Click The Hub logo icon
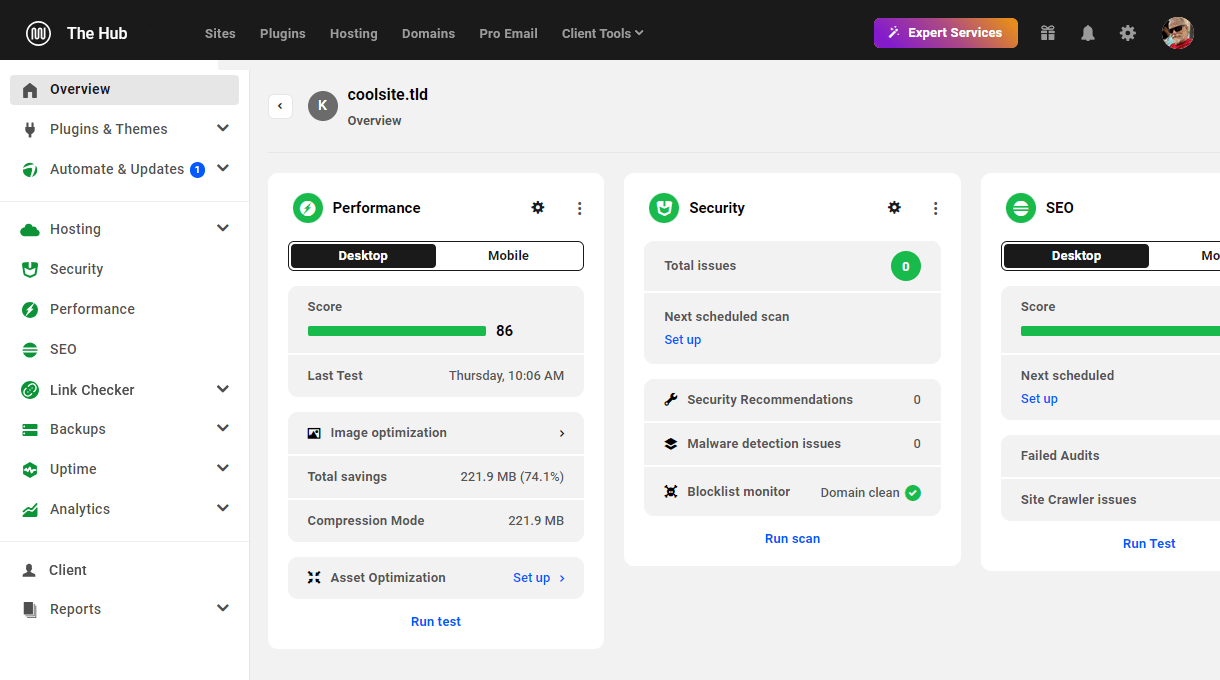Viewport: 1220px width, 680px height. coord(39,33)
